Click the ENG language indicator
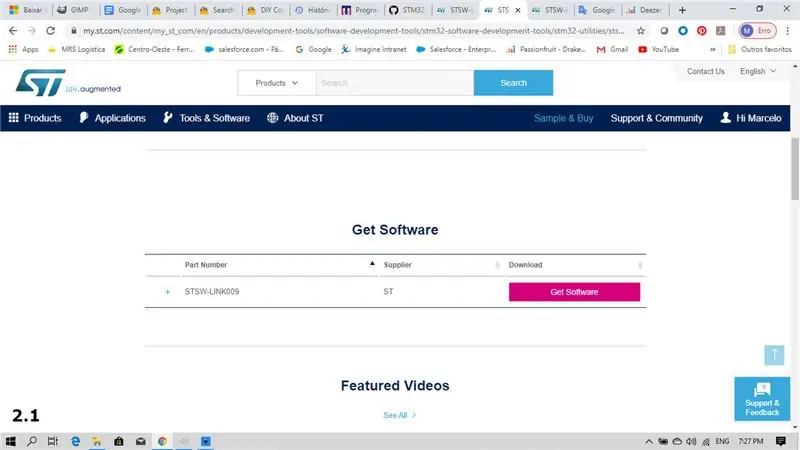This screenshot has width=800, height=450. [x=722, y=441]
